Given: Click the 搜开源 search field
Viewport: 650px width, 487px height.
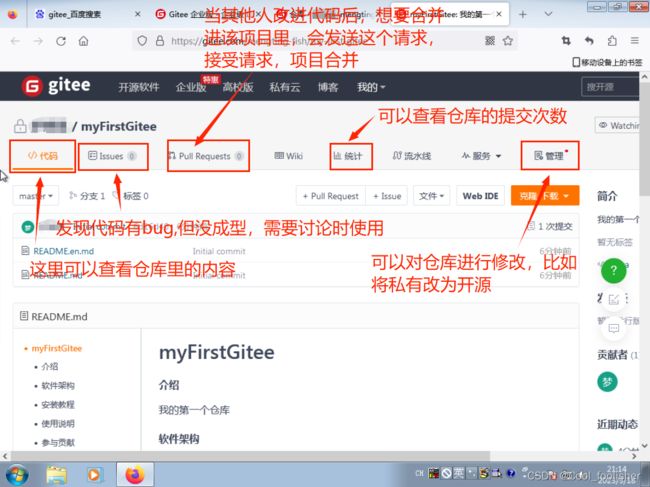Looking at the screenshot, I should (610, 87).
